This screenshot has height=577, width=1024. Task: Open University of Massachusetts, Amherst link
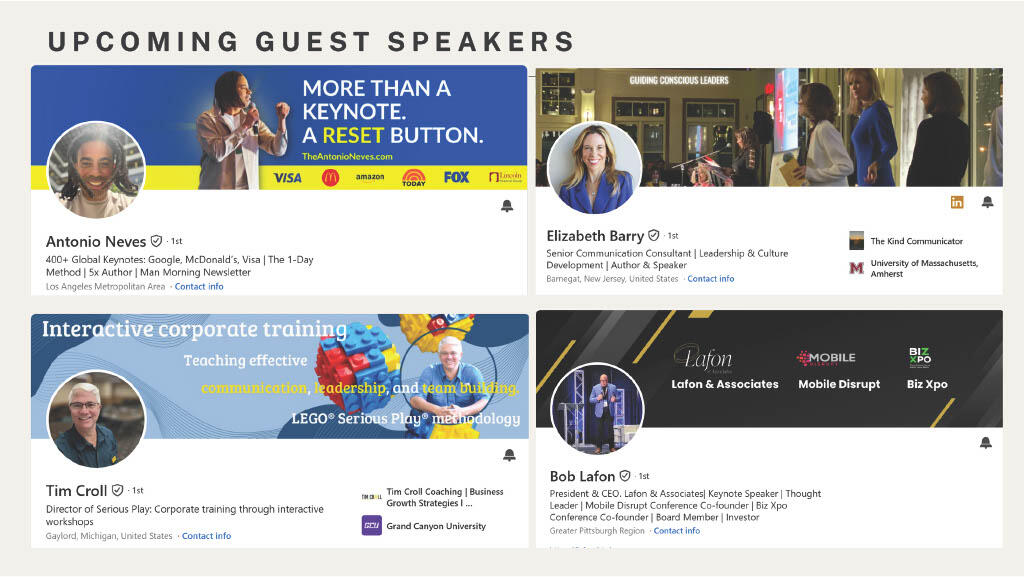pos(923,268)
